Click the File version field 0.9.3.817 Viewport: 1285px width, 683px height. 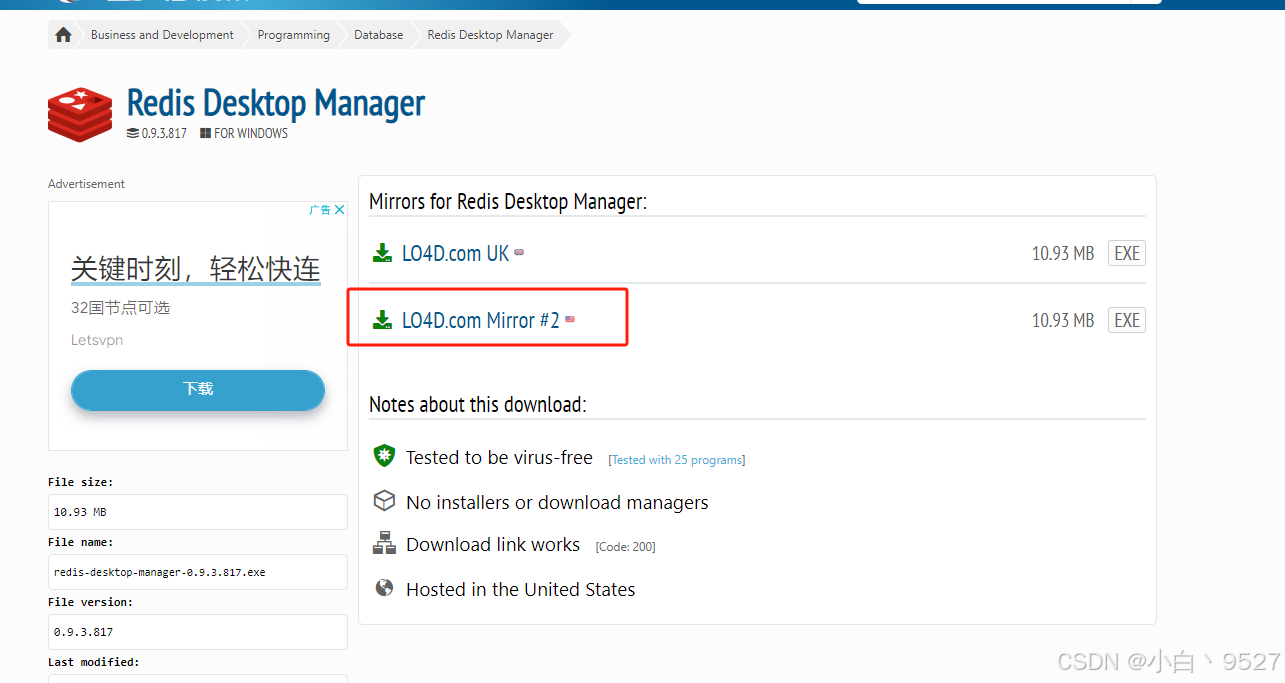pos(198,632)
